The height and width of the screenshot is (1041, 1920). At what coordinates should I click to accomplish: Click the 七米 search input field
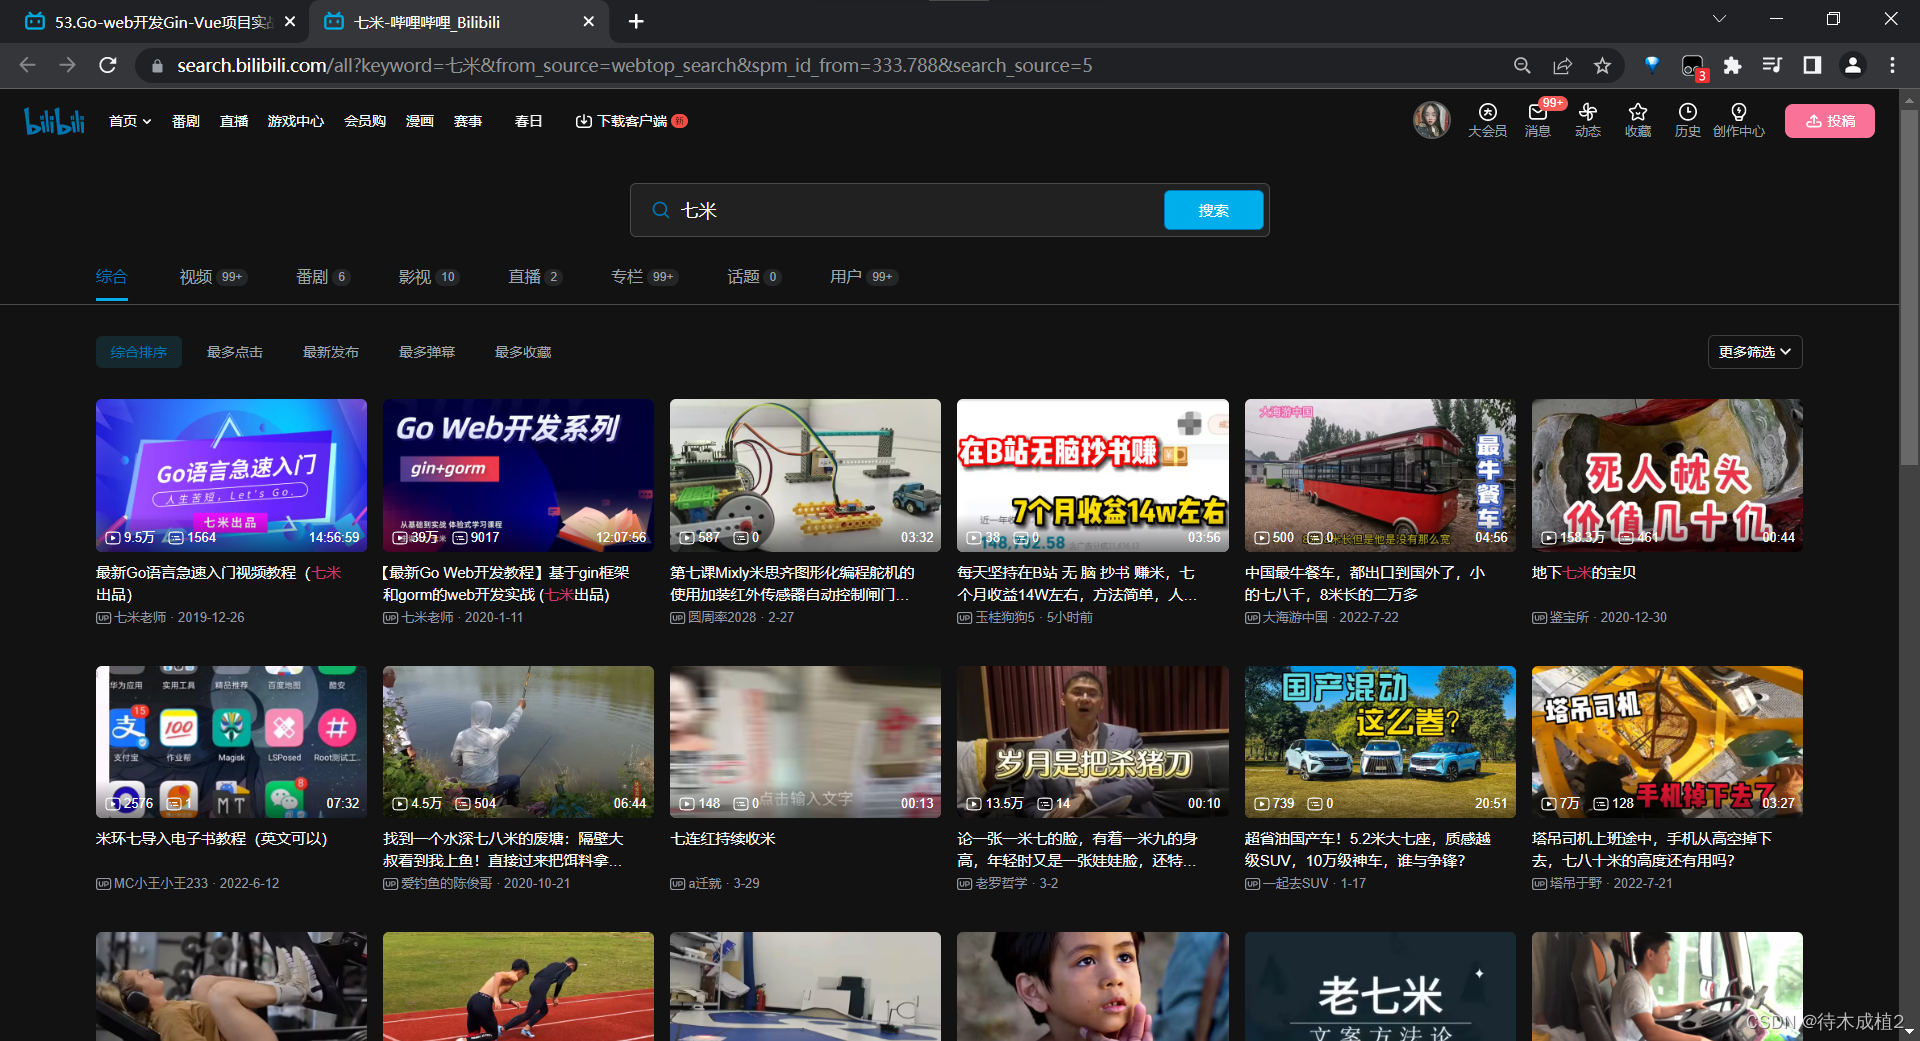(x=915, y=210)
